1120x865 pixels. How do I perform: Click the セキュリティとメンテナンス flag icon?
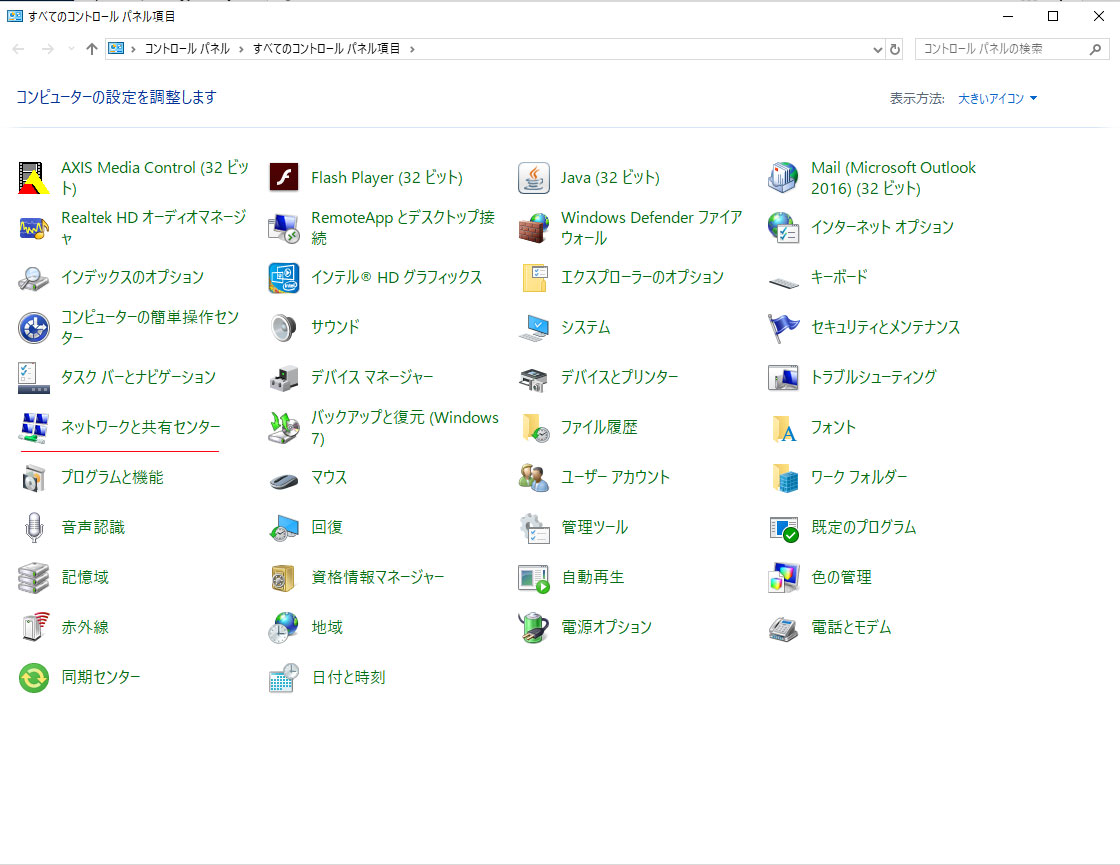(784, 328)
